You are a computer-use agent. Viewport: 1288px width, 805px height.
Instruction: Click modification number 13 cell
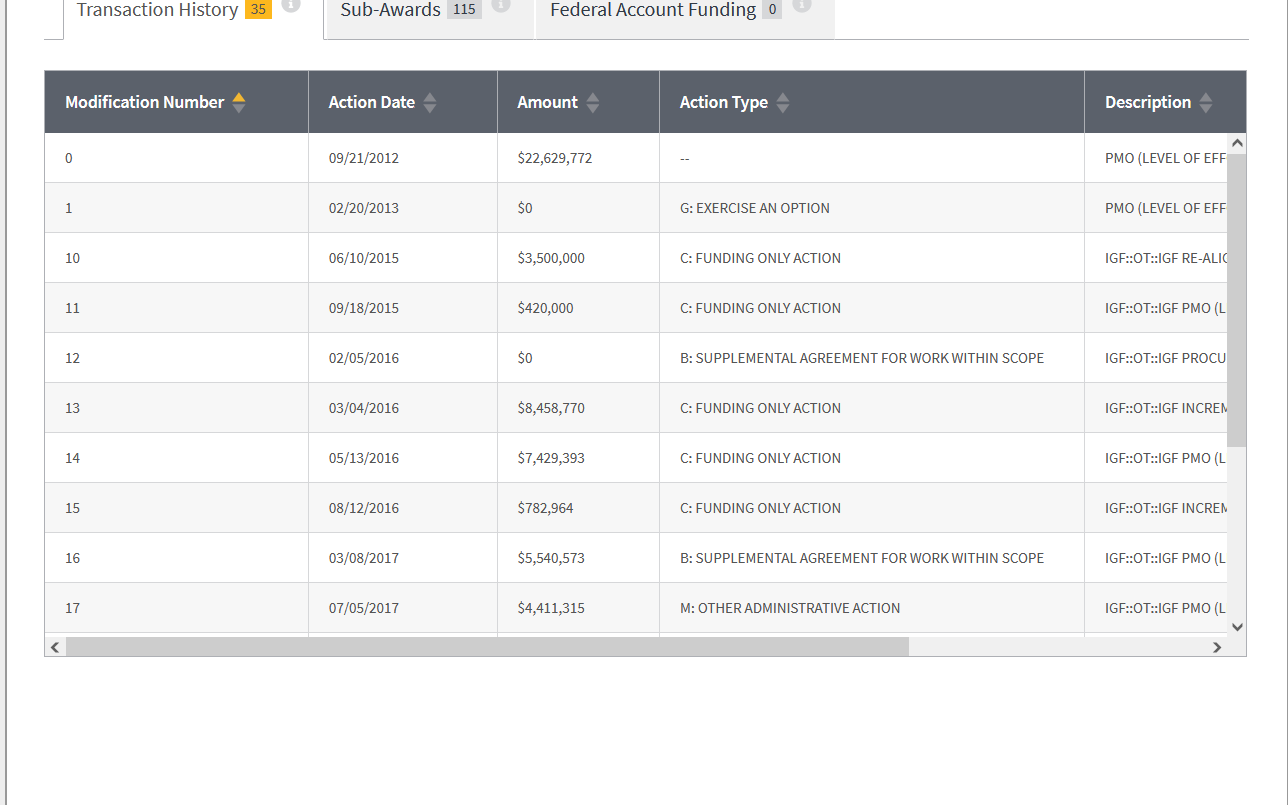pyautogui.click(x=176, y=408)
